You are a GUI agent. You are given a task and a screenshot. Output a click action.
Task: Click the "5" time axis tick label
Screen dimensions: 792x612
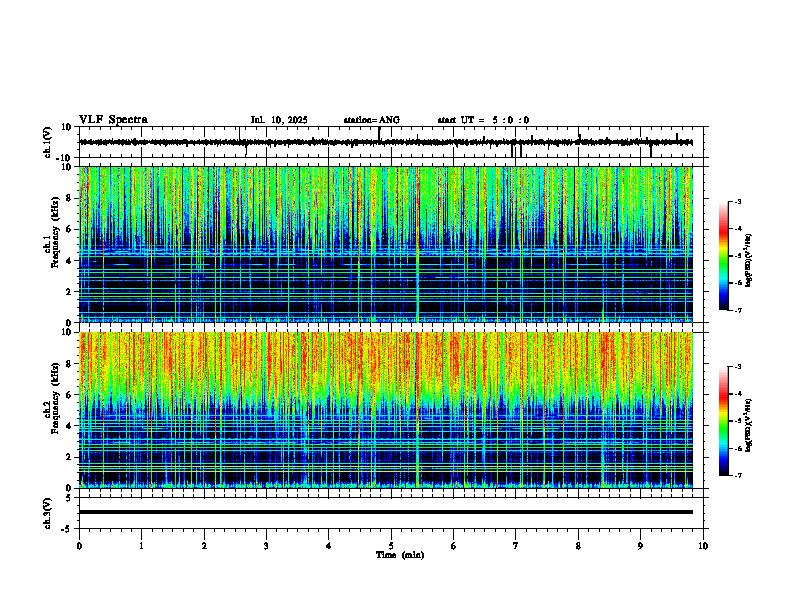click(x=391, y=546)
